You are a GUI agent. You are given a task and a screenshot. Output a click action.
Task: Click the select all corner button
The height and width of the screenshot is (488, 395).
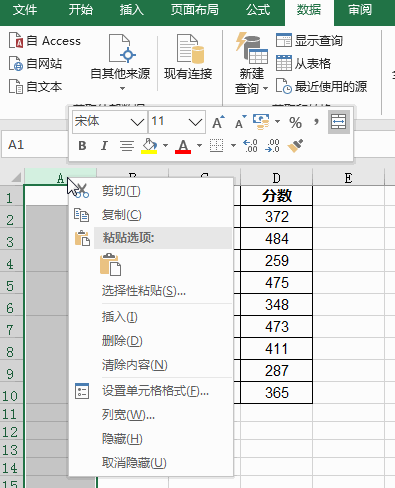[12, 177]
